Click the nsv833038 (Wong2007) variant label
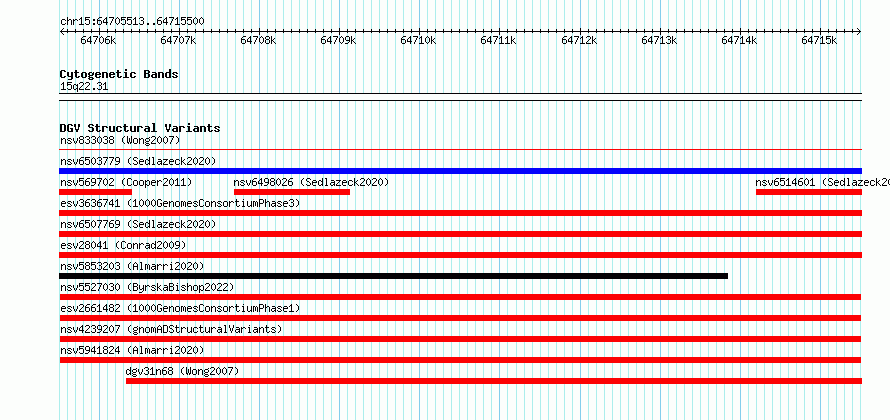Screen dimensions: 890x420 tap(120, 140)
